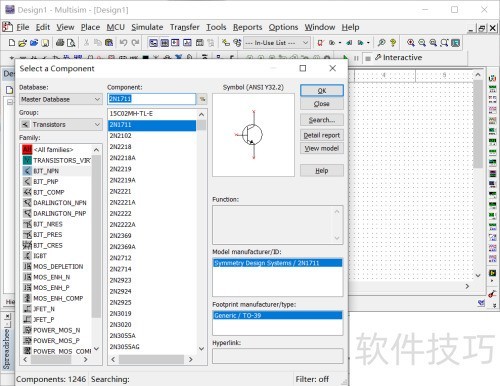
Task: Select component 2N3019 in list
Action: pyautogui.click(x=120, y=314)
